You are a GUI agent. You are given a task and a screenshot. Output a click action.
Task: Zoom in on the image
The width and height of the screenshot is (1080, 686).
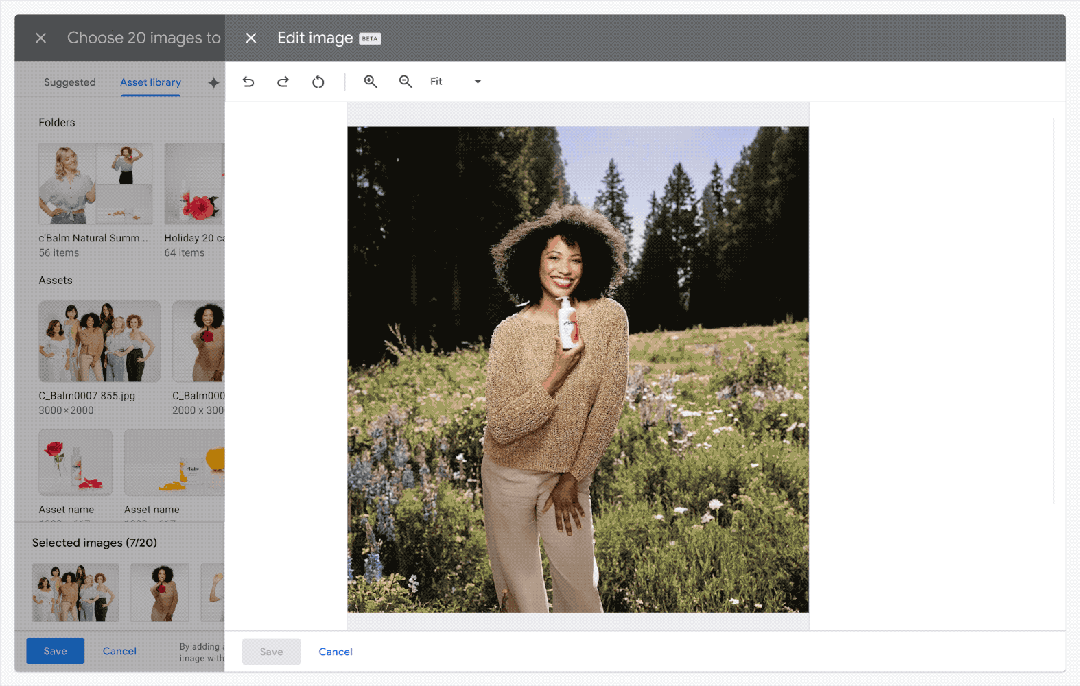(371, 81)
